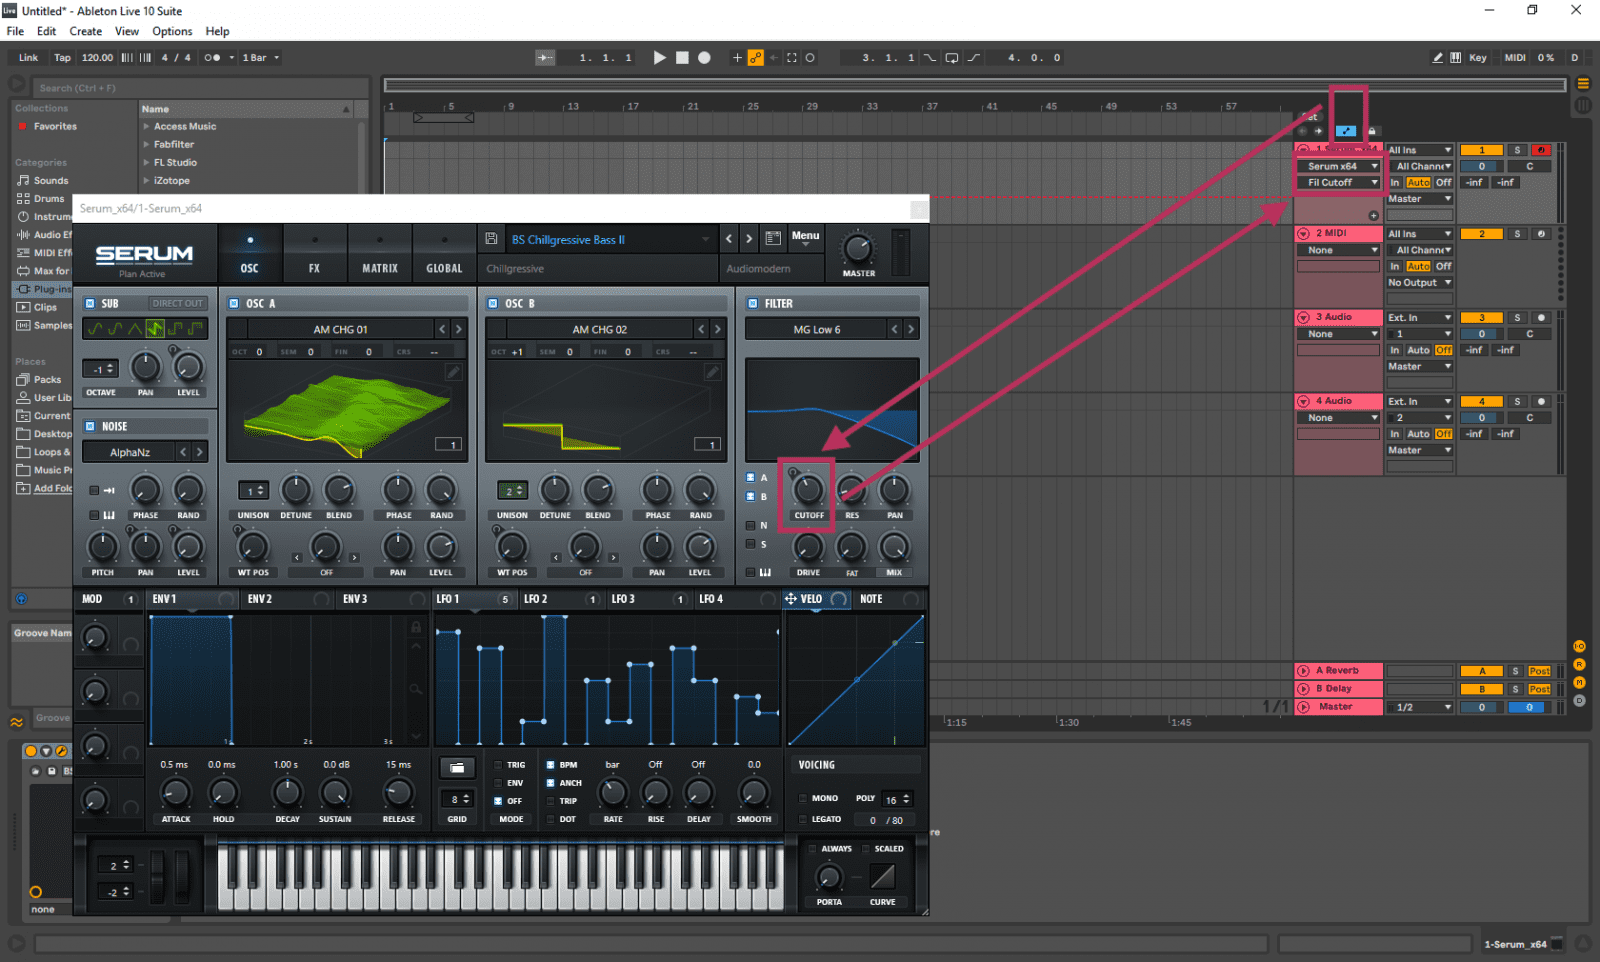Screen dimensions: 1600x962
Task: Open the Create menu
Action: (86, 31)
